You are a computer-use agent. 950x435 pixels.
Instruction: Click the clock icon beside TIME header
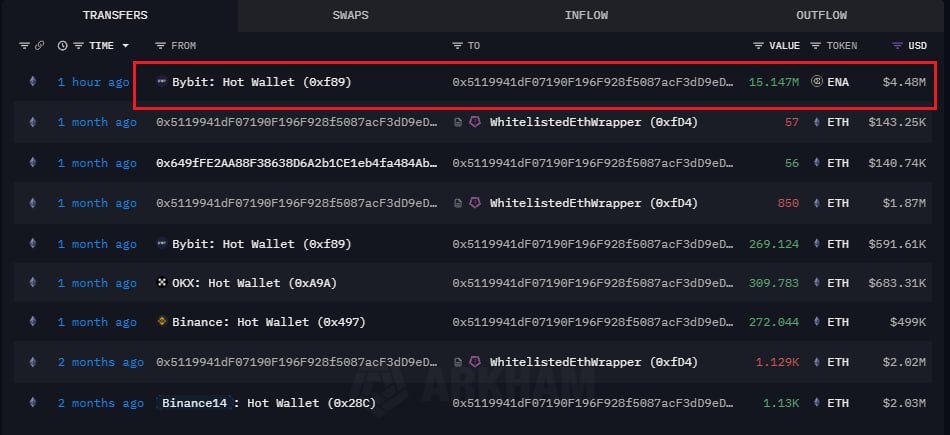(63, 46)
